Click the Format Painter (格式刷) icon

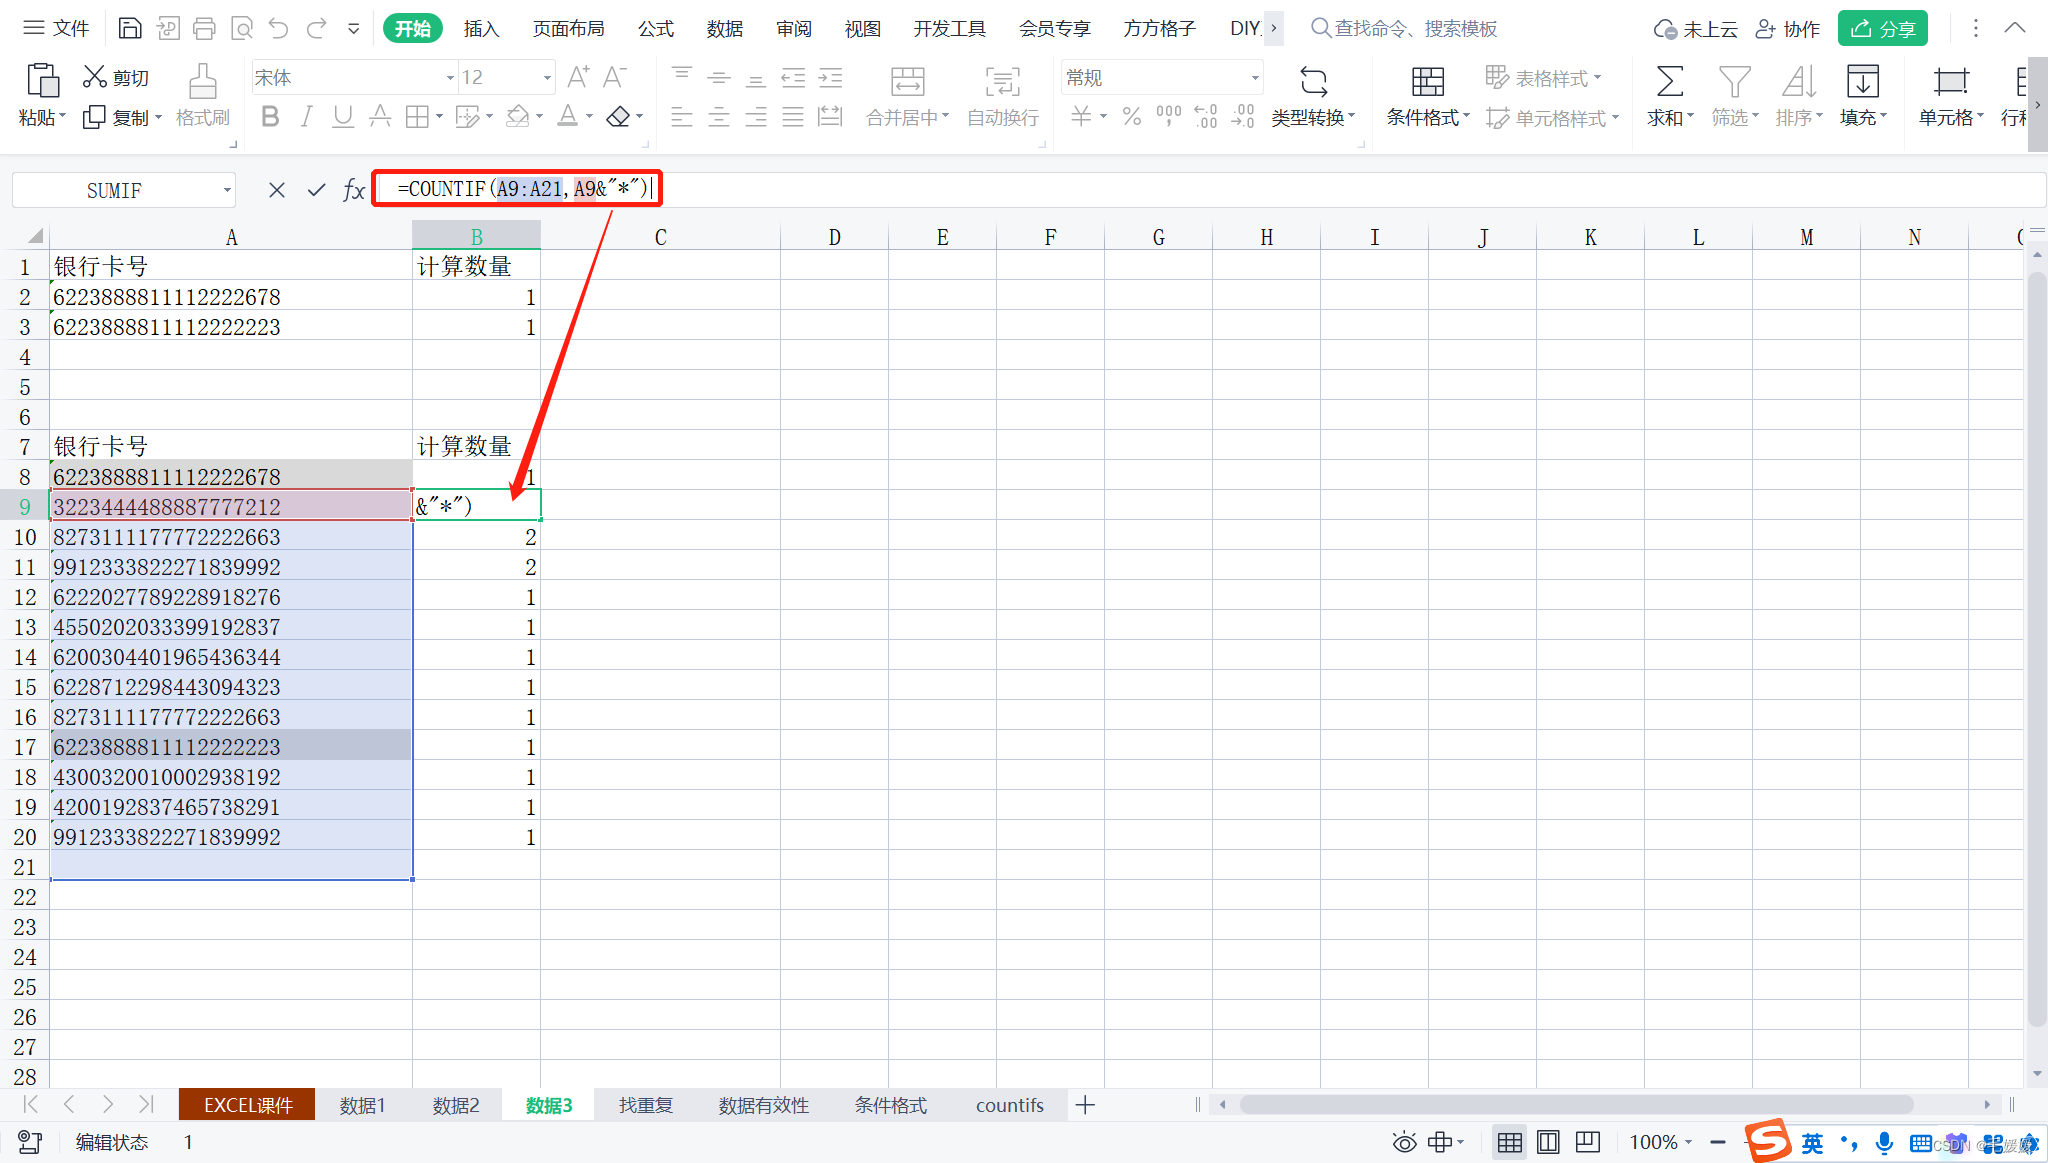tap(202, 82)
